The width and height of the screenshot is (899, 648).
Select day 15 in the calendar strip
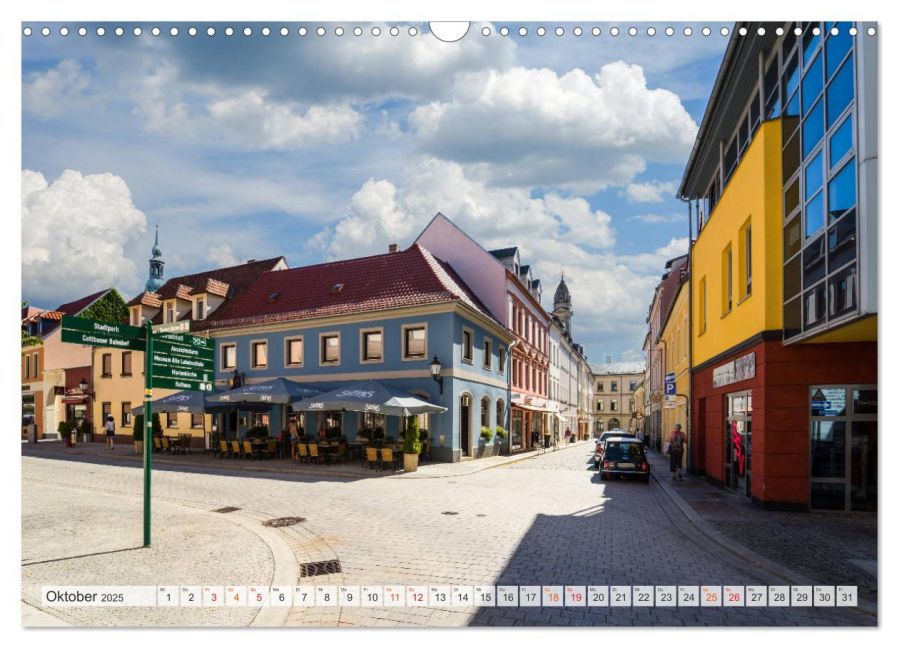click(x=485, y=597)
